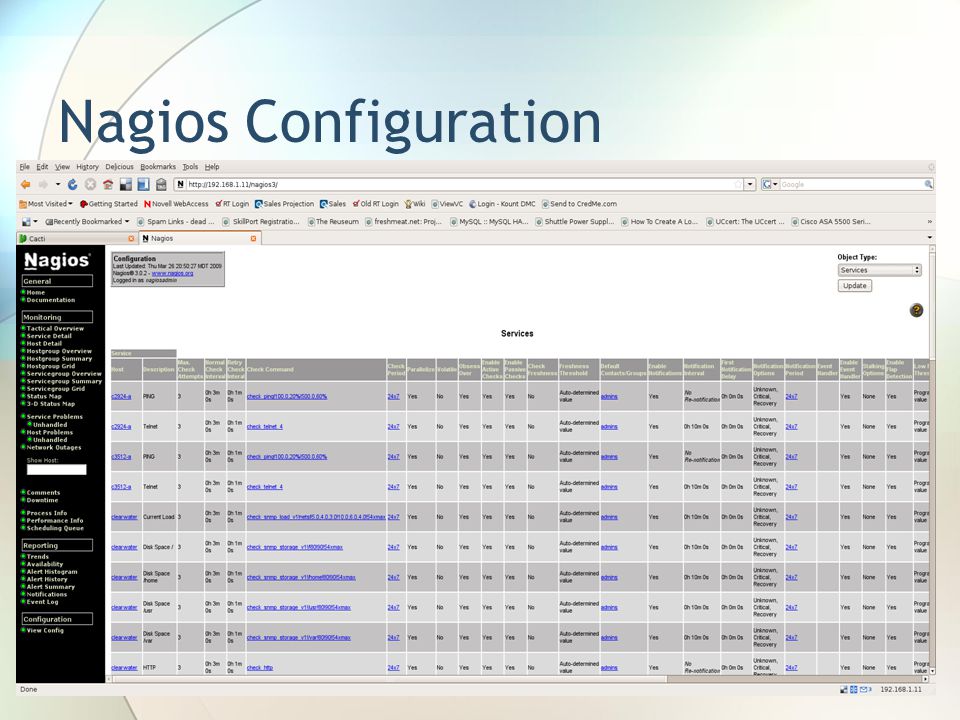Expand the Recently Bookmarked folder
Screen dimensions: 960x720
tap(87, 222)
